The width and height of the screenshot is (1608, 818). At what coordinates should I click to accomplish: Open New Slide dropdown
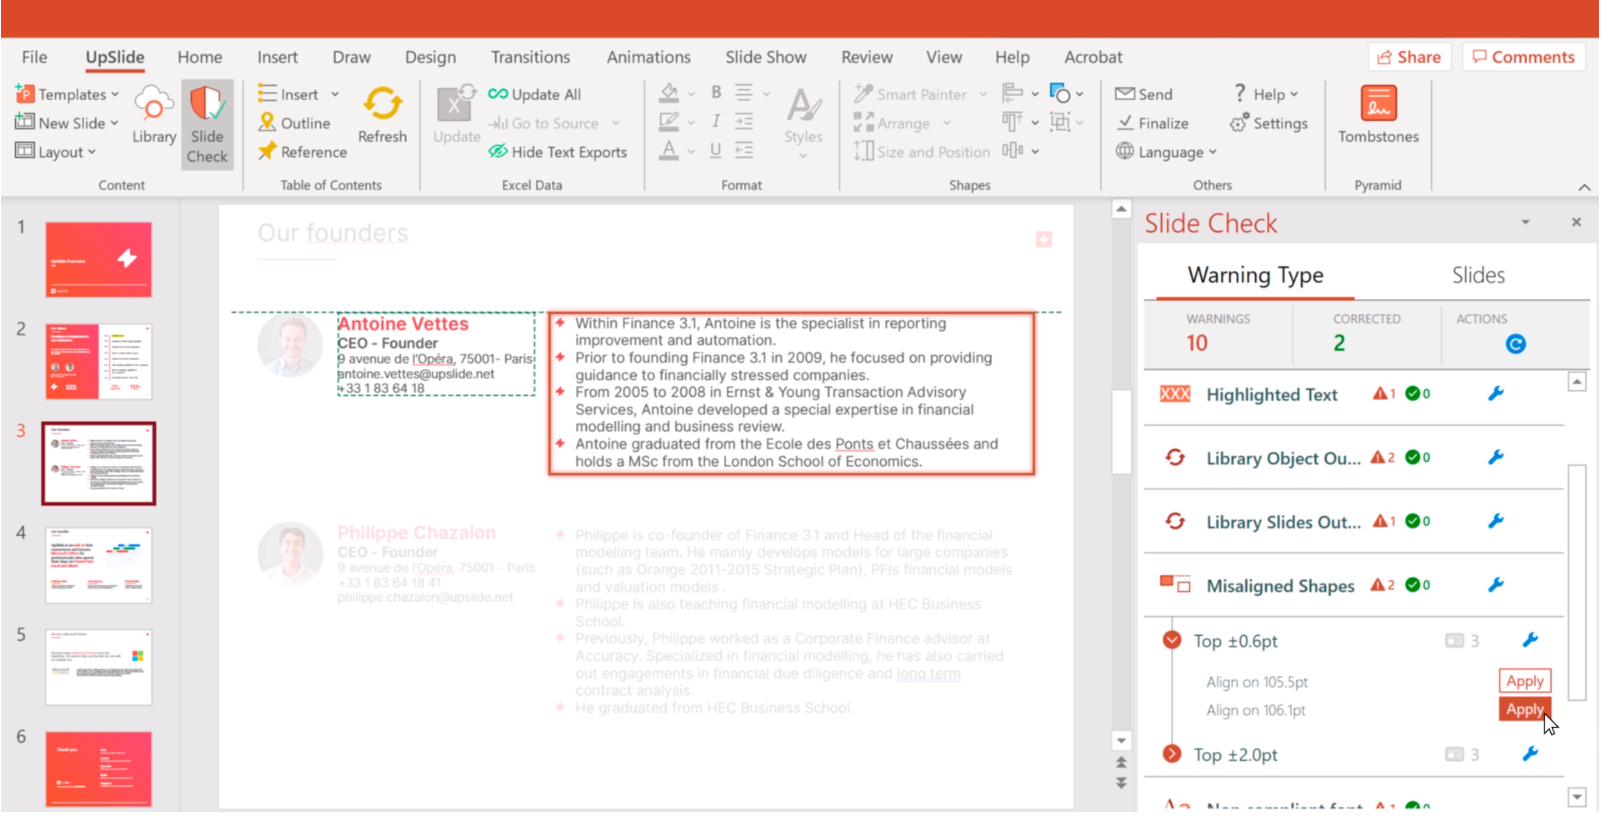point(67,123)
